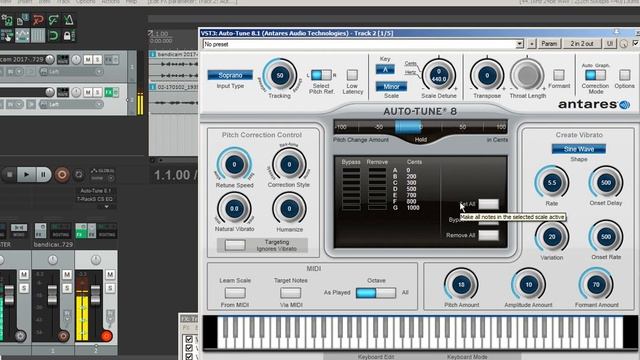Toggle the plugin bypass checkbox in title row
Viewport: 640px width, 360px height.
pyautogui.click(x=636, y=43)
